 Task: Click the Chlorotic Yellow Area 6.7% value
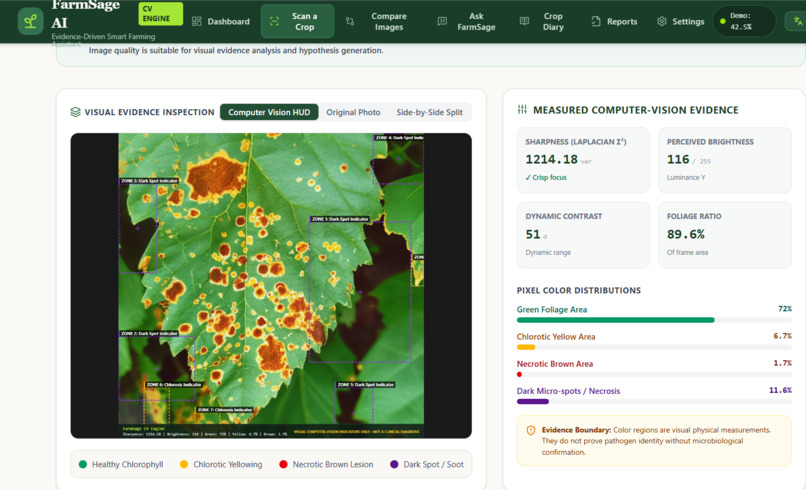coord(782,336)
